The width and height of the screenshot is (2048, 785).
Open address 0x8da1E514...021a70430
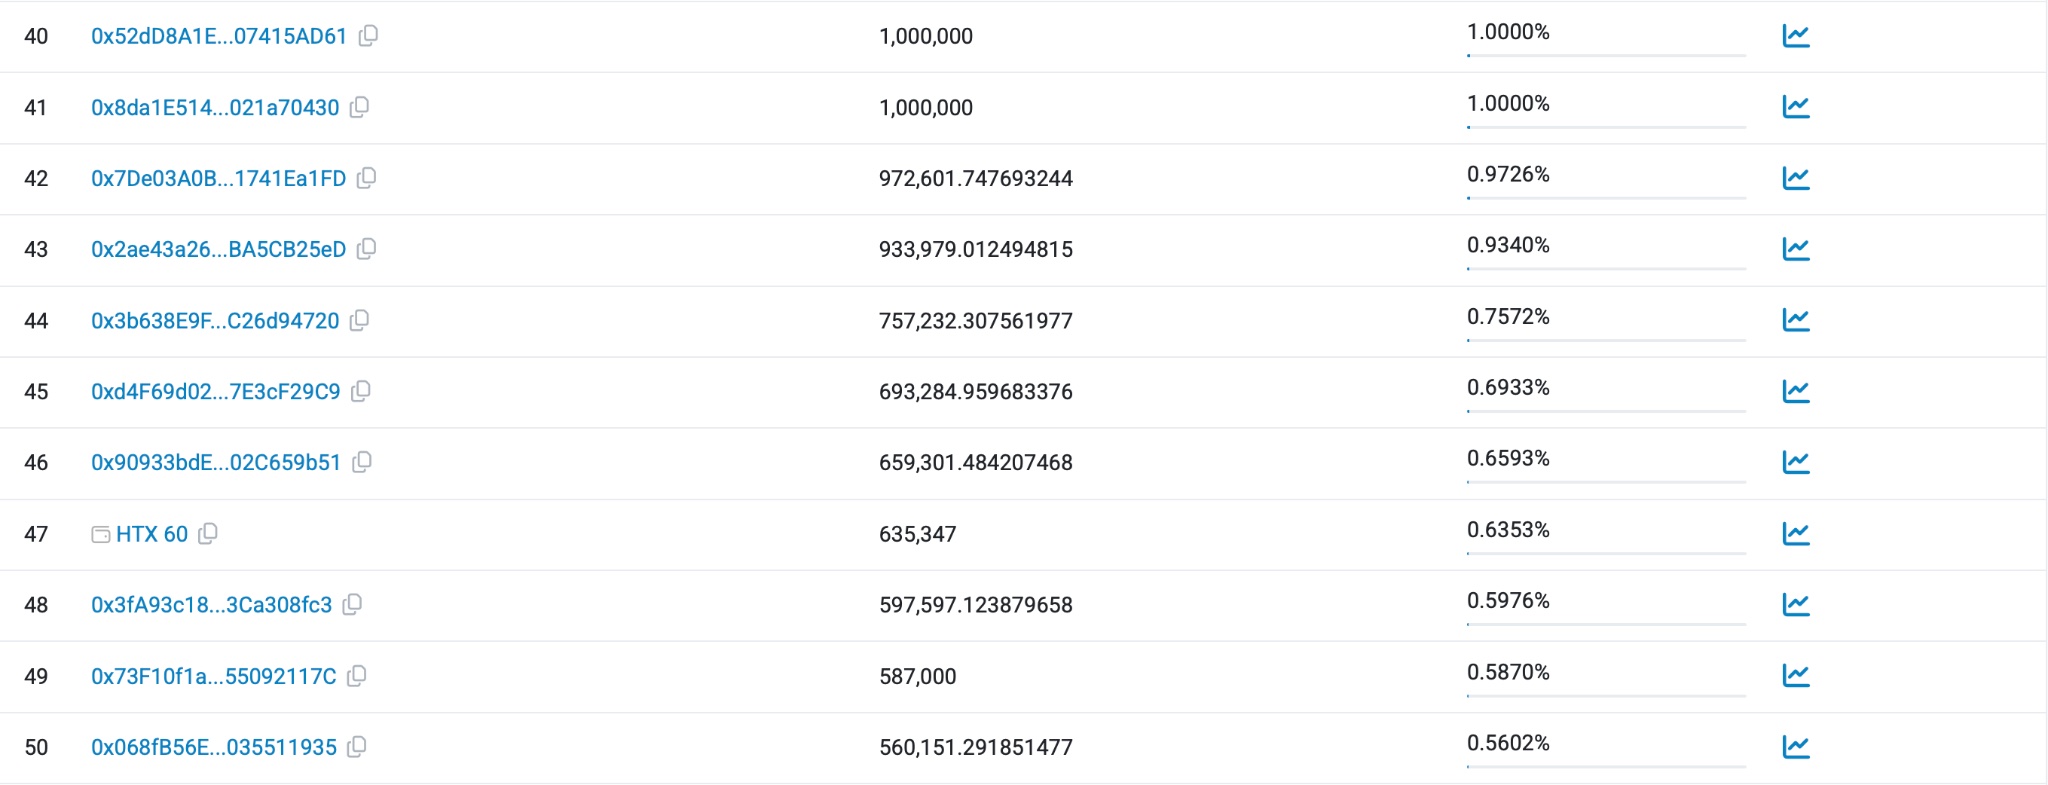215,108
